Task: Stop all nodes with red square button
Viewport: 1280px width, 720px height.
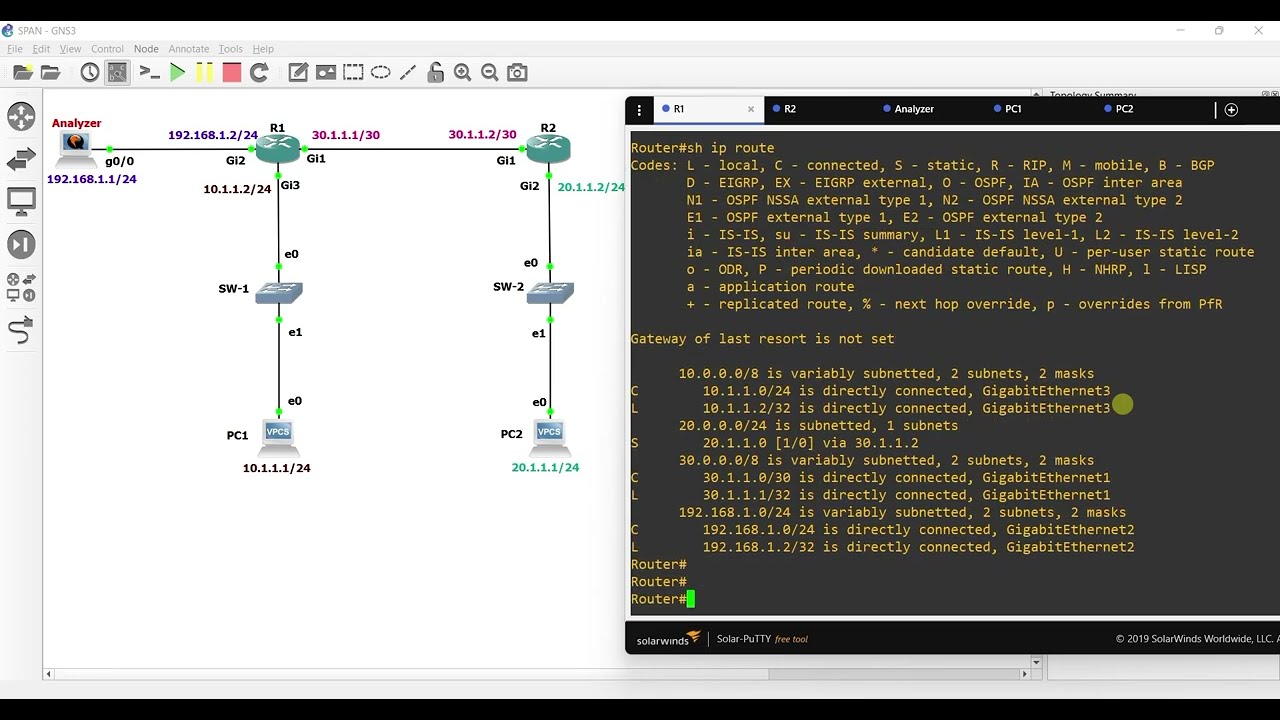Action: point(232,72)
